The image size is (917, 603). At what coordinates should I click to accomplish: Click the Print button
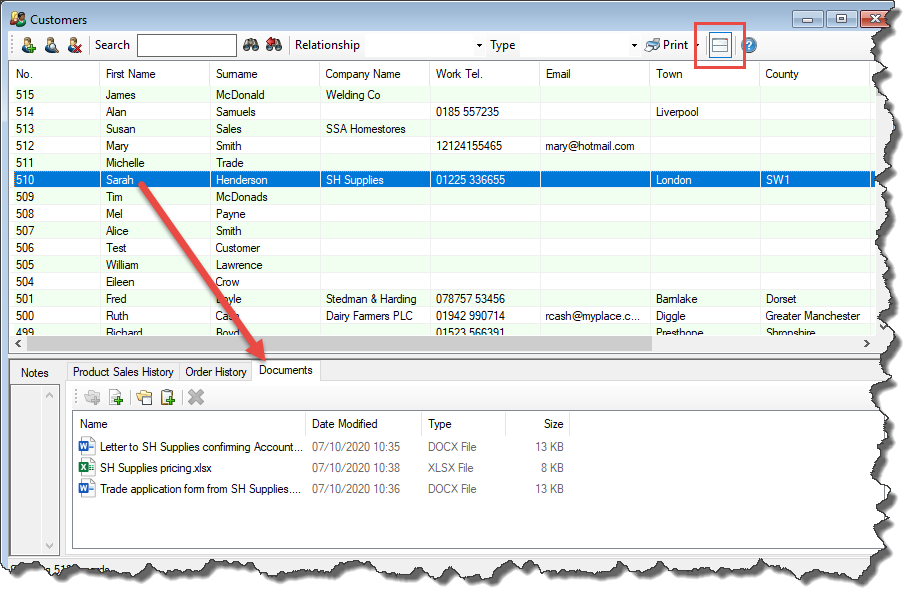(667, 45)
